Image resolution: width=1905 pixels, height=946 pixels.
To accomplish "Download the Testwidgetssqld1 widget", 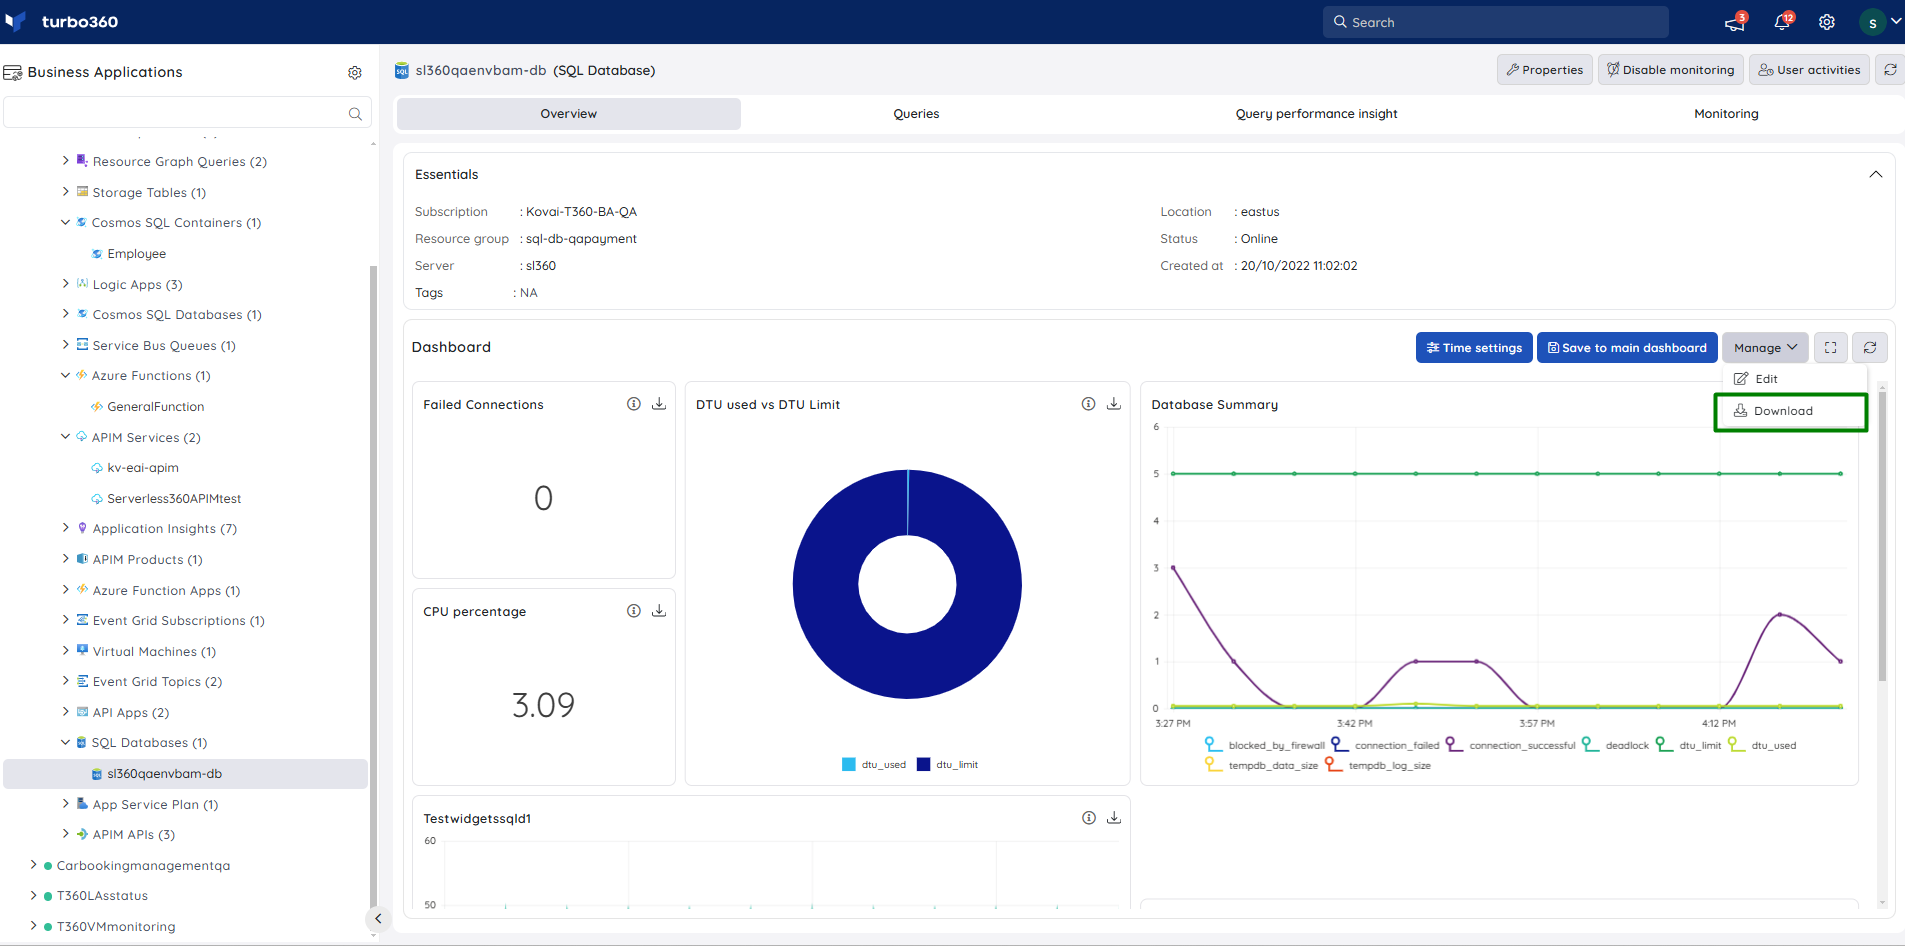I will point(1114,818).
